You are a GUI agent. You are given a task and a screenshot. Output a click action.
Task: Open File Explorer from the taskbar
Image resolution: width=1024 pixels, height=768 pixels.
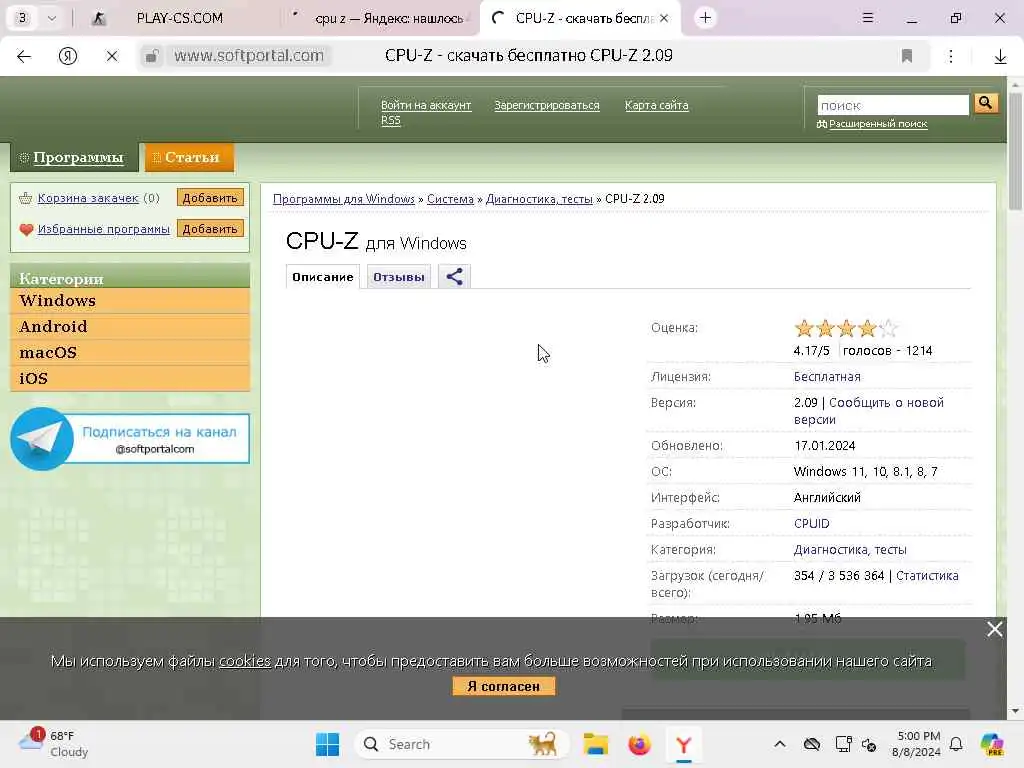pos(596,744)
